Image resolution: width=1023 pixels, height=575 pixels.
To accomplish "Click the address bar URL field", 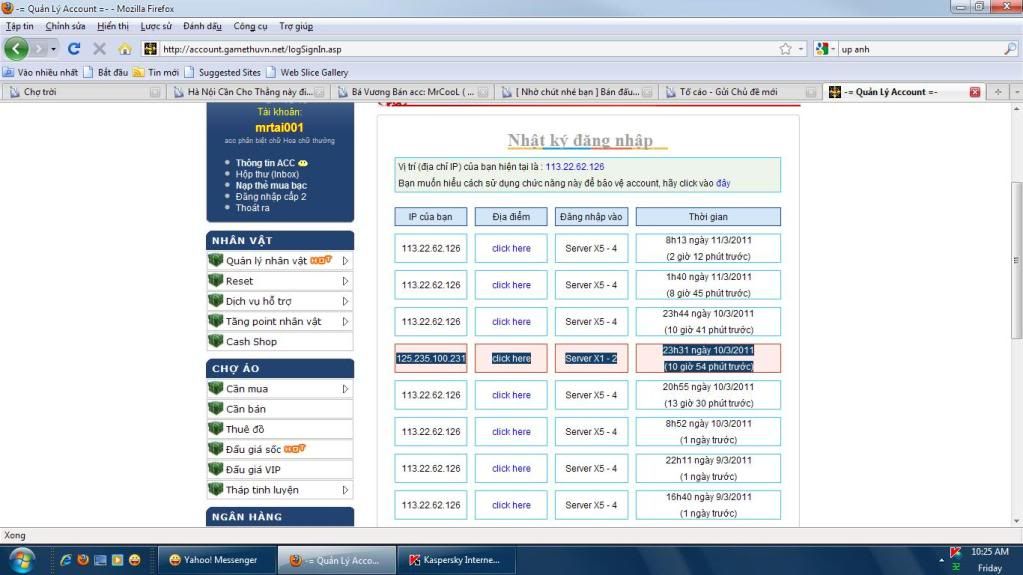I will pos(466,49).
